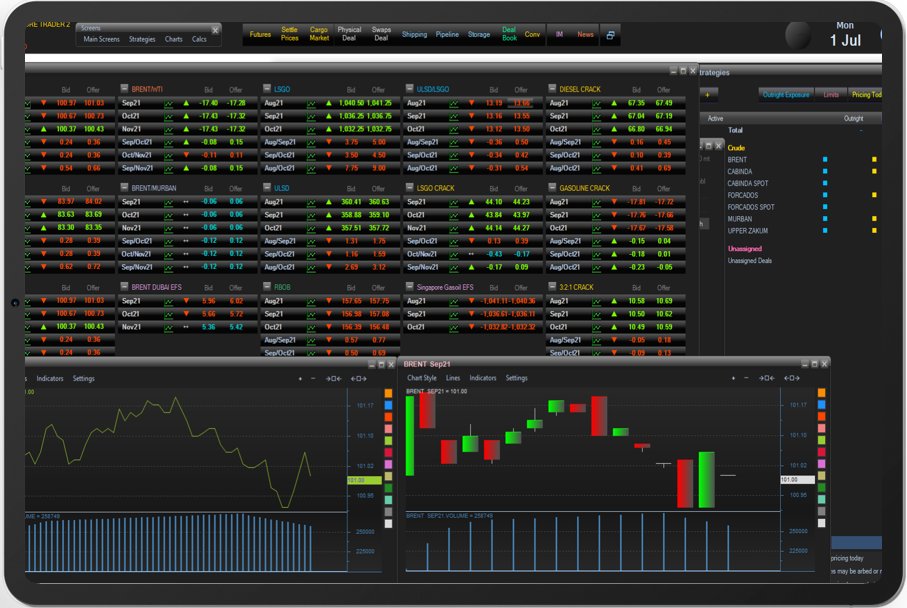This screenshot has height=608, width=907.
Task: Open the chart icon for Singapore Gasoil EFS Aug21
Action: tap(454, 301)
